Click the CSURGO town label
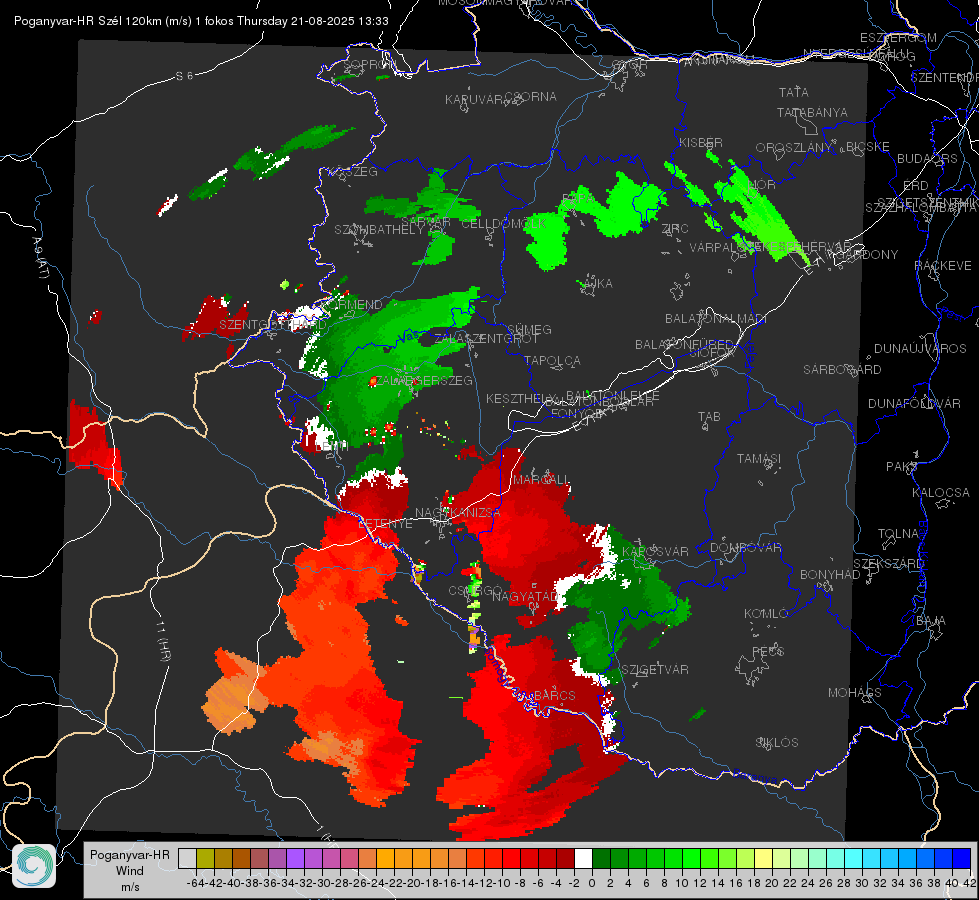979x900 pixels. pos(475,590)
